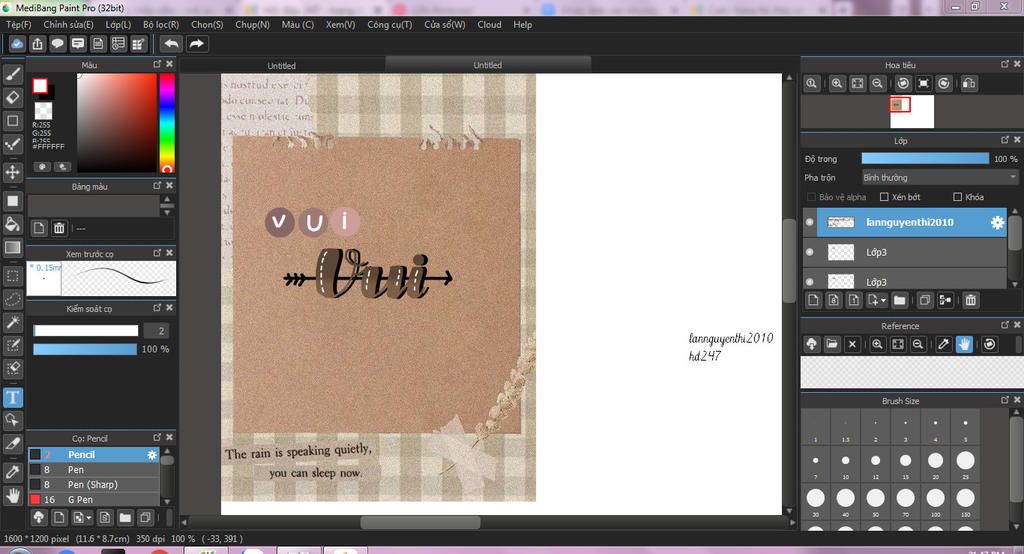Image resolution: width=1024 pixels, height=554 pixels.
Task: Select the Pen brush in the brush list
Action: pyautogui.click(x=93, y=470)
